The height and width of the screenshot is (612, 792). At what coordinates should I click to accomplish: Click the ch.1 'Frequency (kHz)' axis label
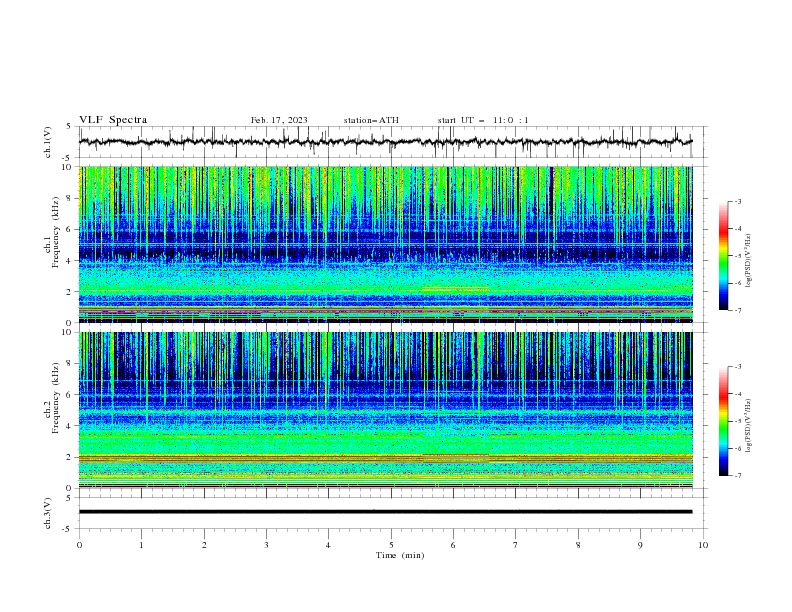point(56,232)
